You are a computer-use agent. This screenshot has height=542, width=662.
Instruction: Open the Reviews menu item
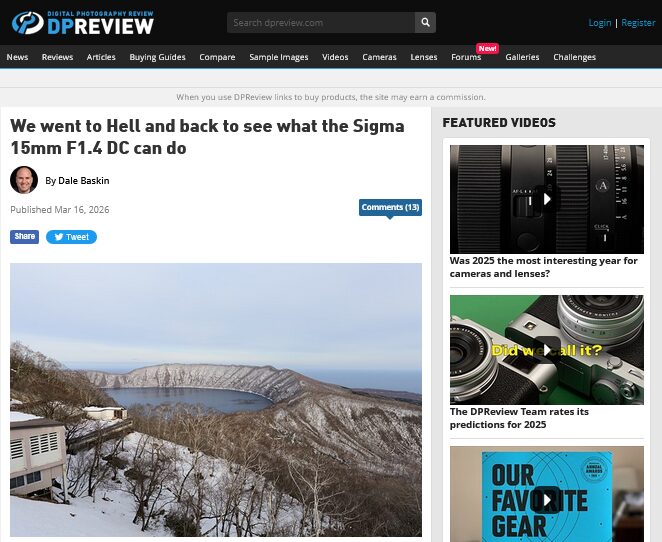(x=57, y=57)
